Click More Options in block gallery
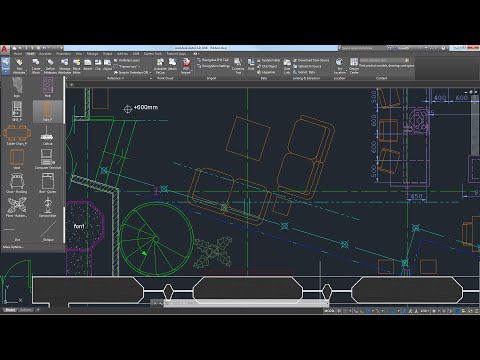Viewport: 480px width, 360px height. 13,247
